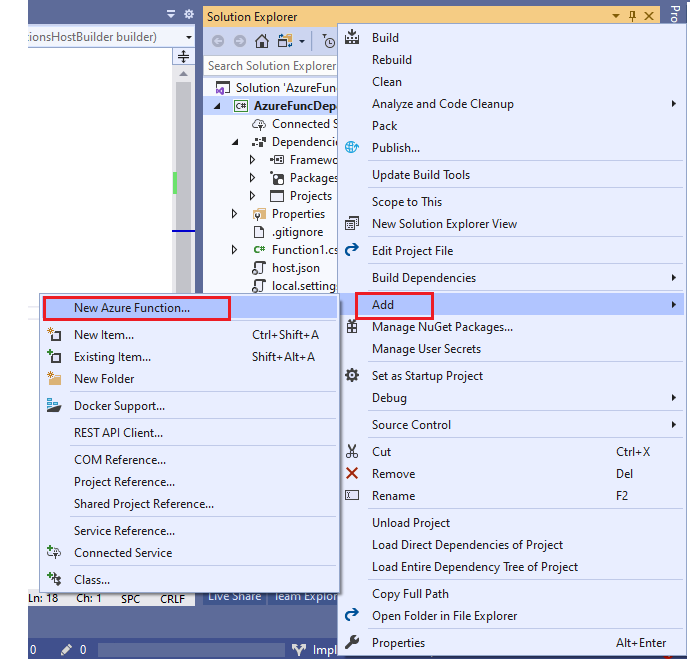
Task: Open the Debug submenu
Action: click(x=512, y=397)
